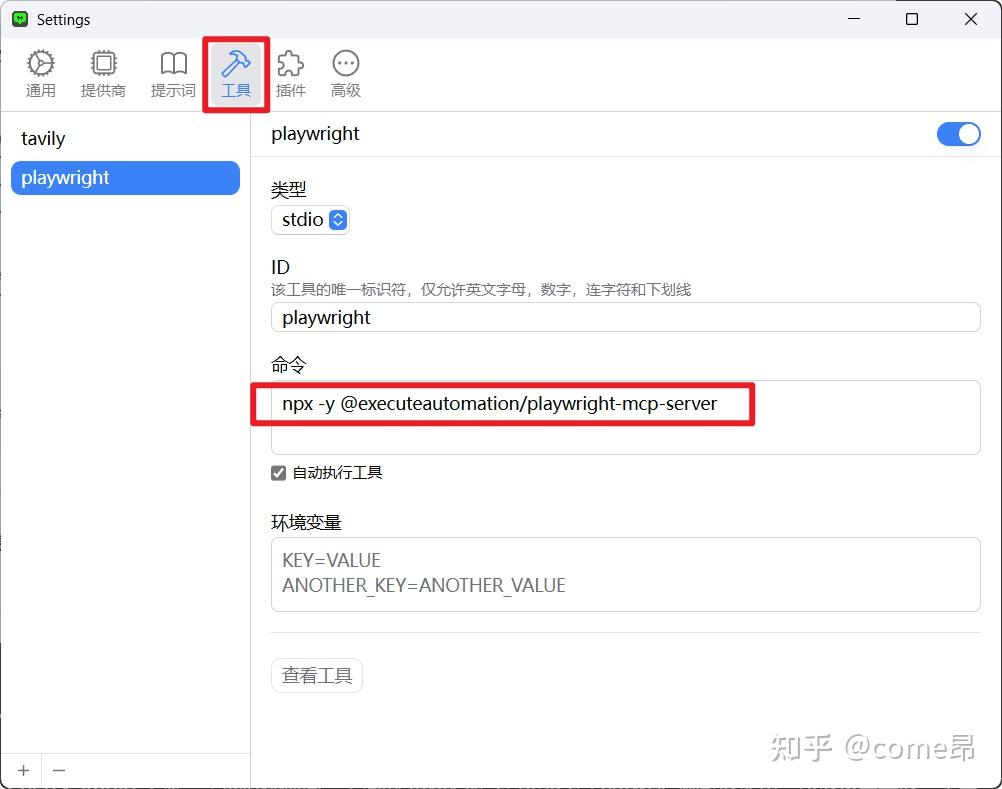This screenshot has width=1002, height=789.
Task: Select the 提供商 (Providers) settings icon
Action: 104,70
